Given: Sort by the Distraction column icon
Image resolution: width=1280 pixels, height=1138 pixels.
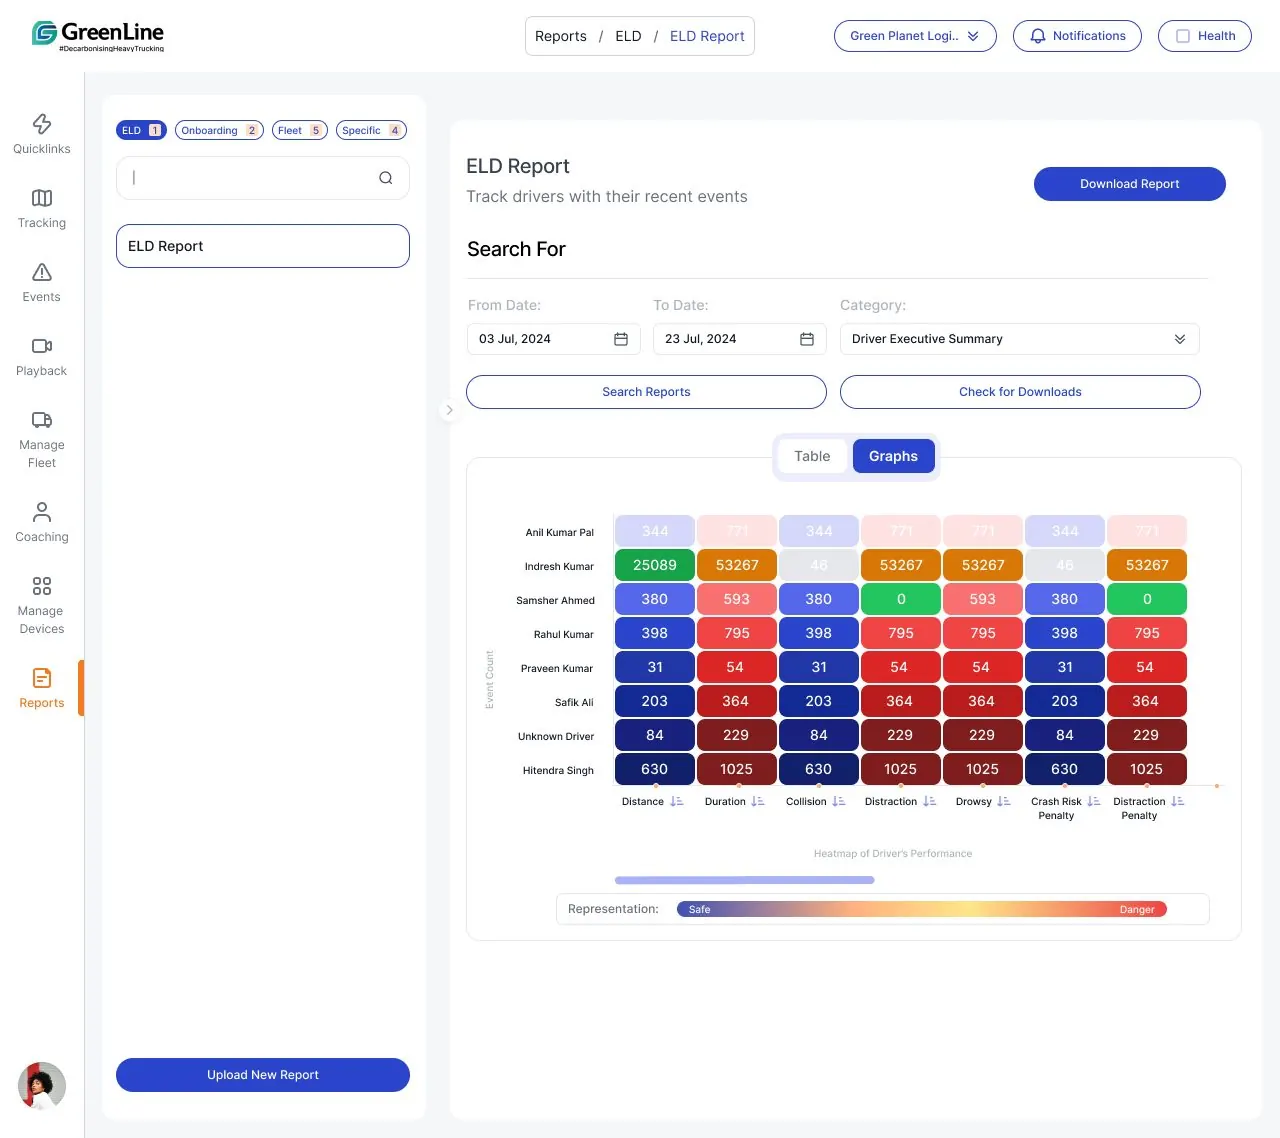Looking at the screenshot, I should (x=930, y=802).
